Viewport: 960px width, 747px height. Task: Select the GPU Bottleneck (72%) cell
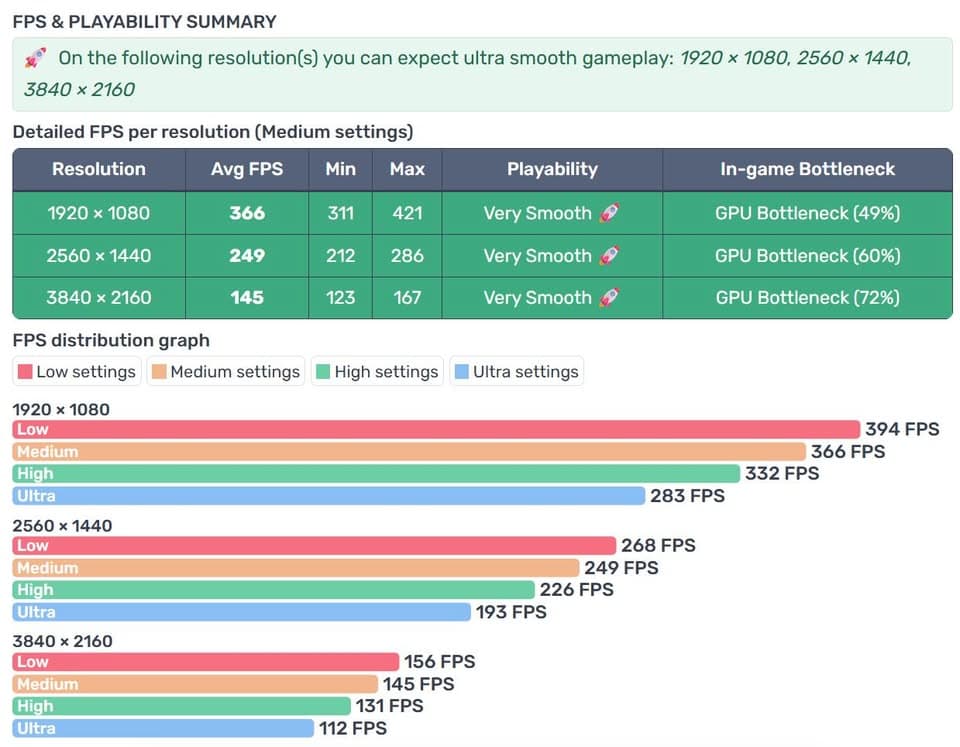coord(808,298)
